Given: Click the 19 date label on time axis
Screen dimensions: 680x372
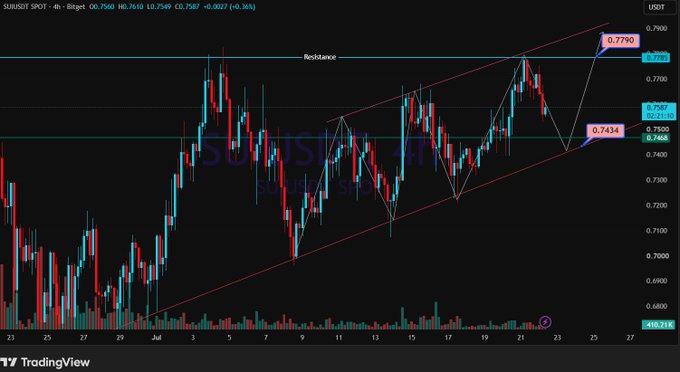Looking at the screenshot, I should (484, 337).
